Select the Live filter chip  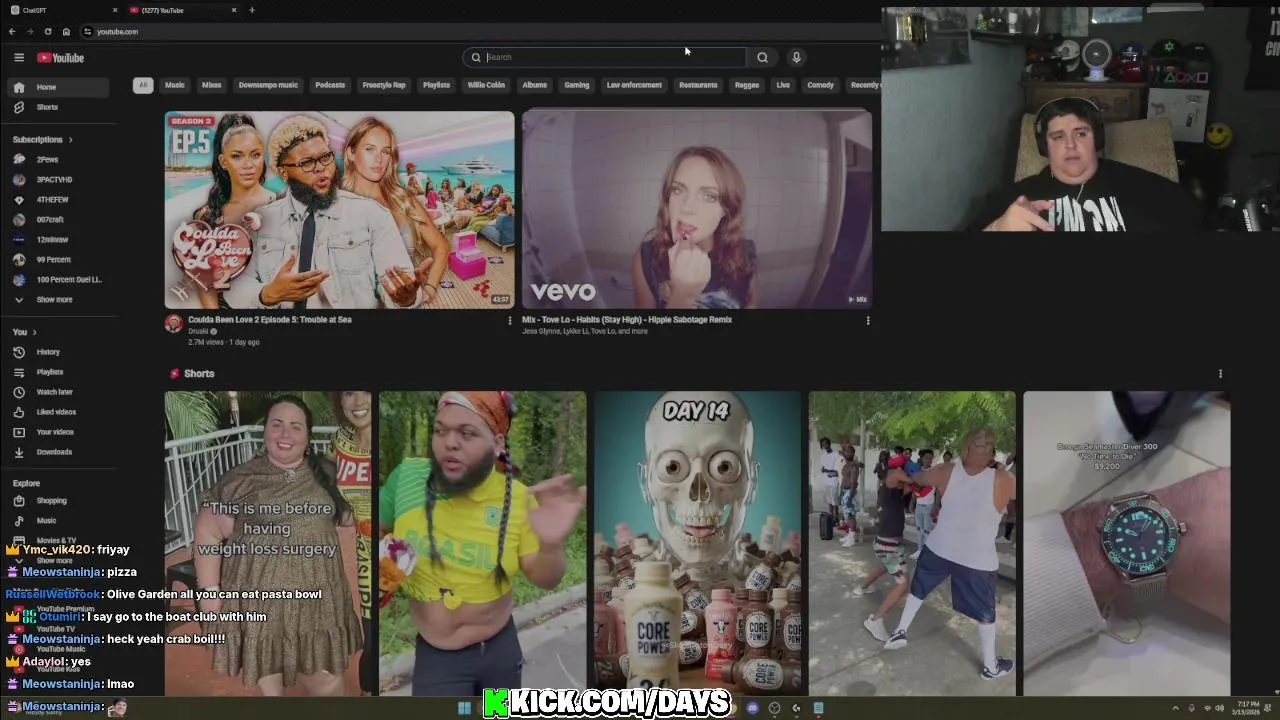coord(783,85)
